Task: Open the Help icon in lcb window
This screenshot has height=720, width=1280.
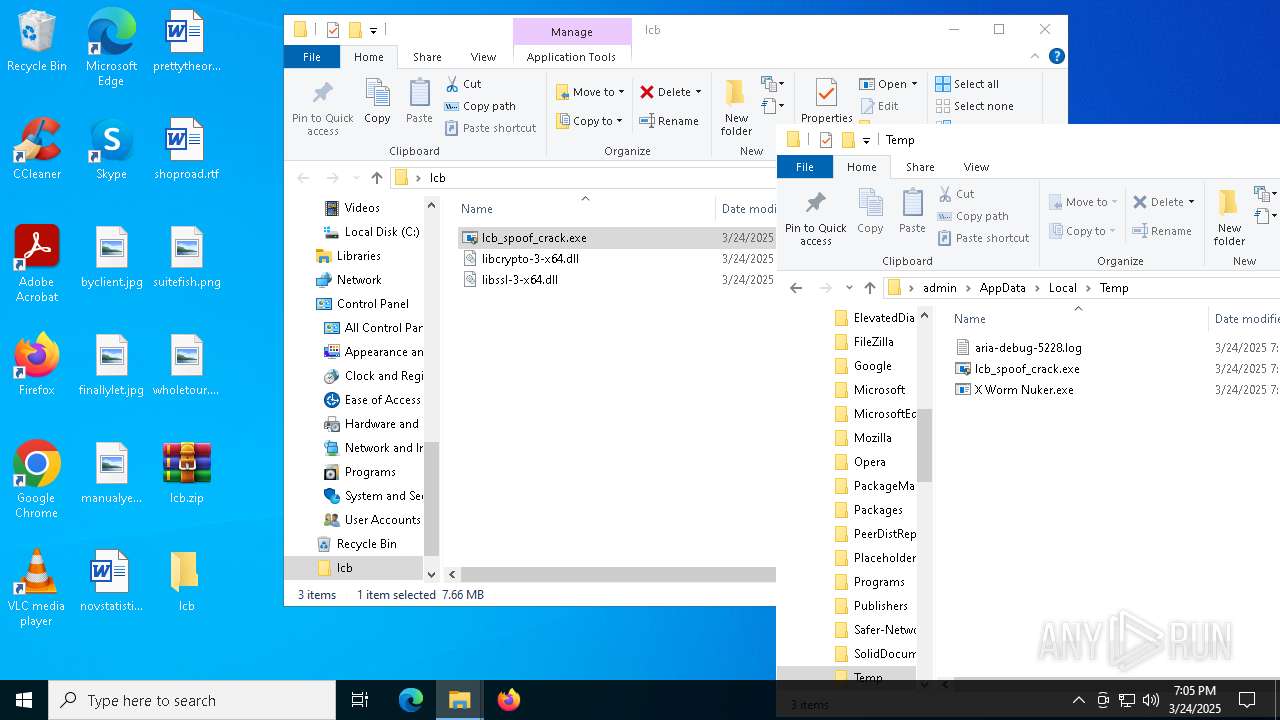Action: coord(1056,57)
